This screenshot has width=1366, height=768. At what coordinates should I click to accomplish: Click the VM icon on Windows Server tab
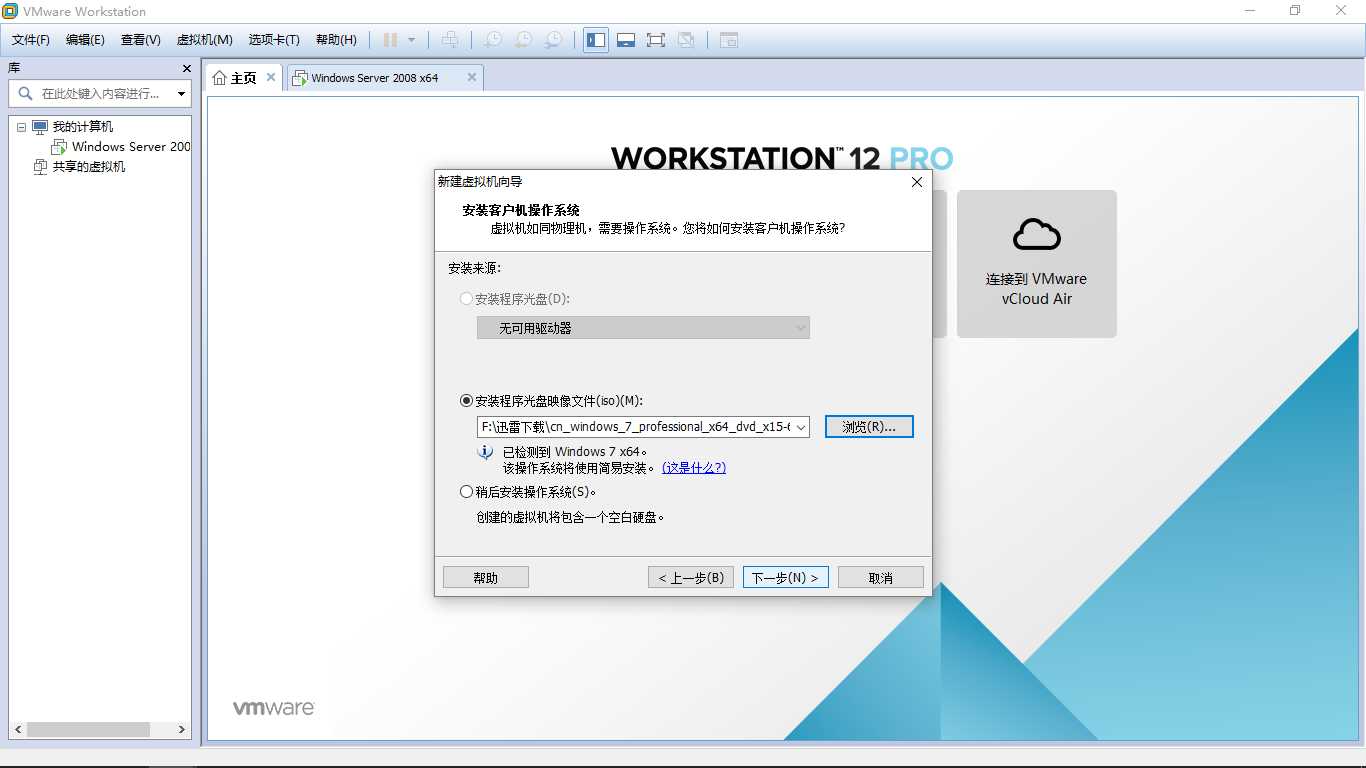299,78
